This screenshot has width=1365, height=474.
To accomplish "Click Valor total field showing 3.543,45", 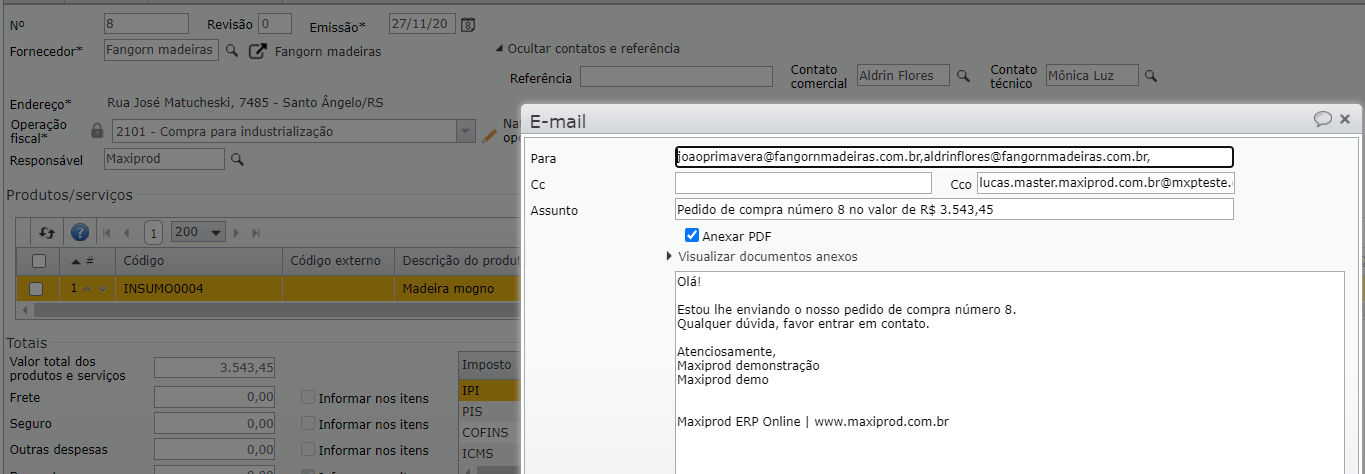I will [215, 368].
